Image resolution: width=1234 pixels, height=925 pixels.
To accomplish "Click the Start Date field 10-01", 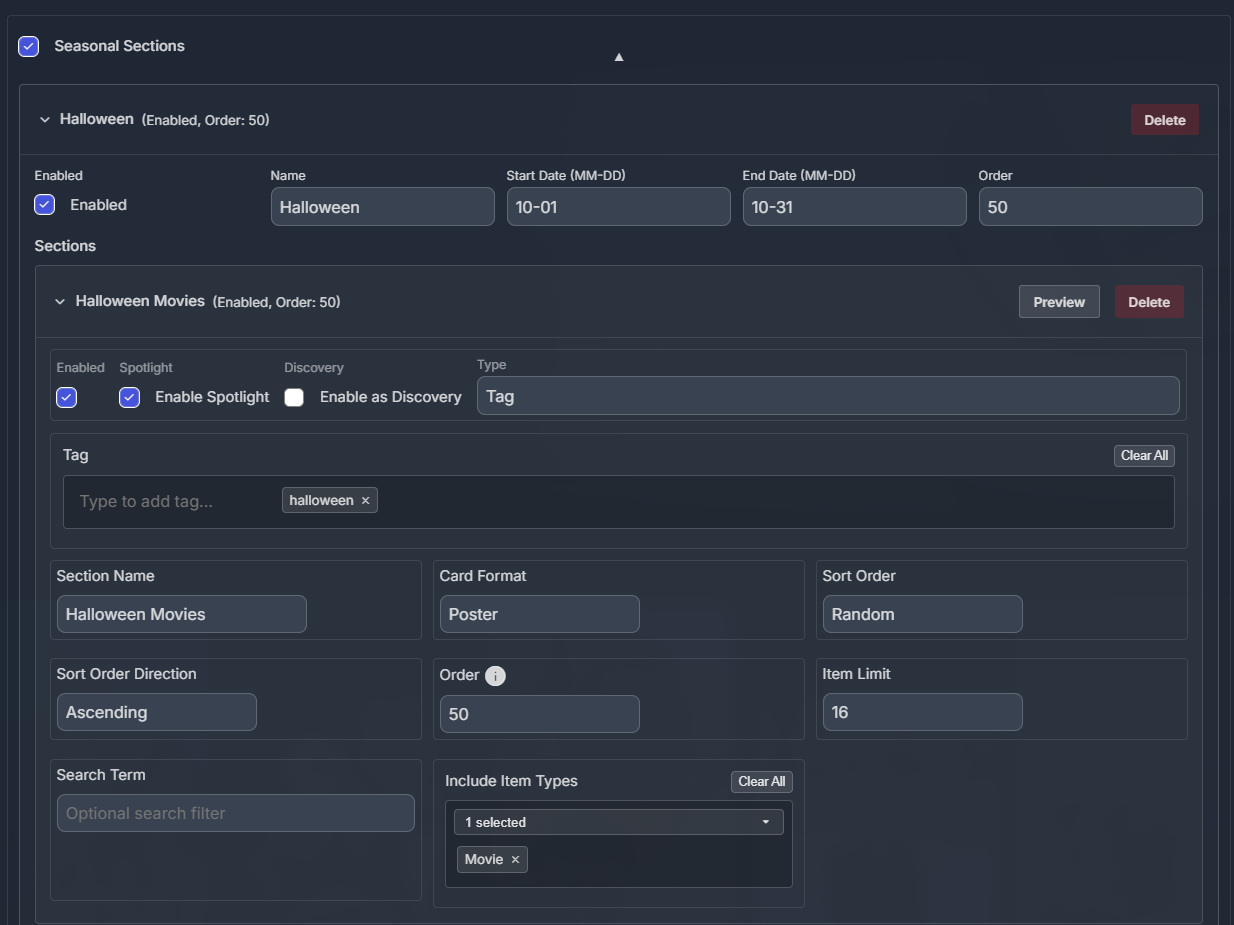I will [x=619, y=207].
